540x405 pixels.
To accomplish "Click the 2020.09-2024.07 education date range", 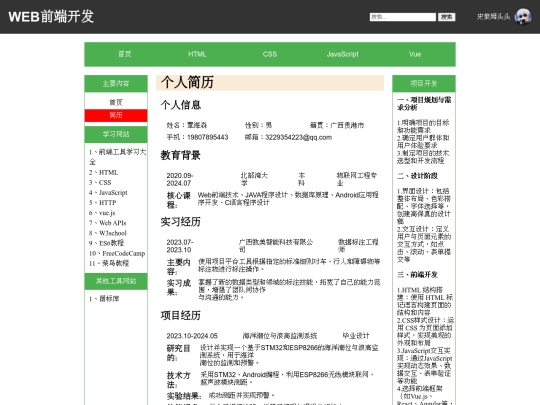I will 180,179.
